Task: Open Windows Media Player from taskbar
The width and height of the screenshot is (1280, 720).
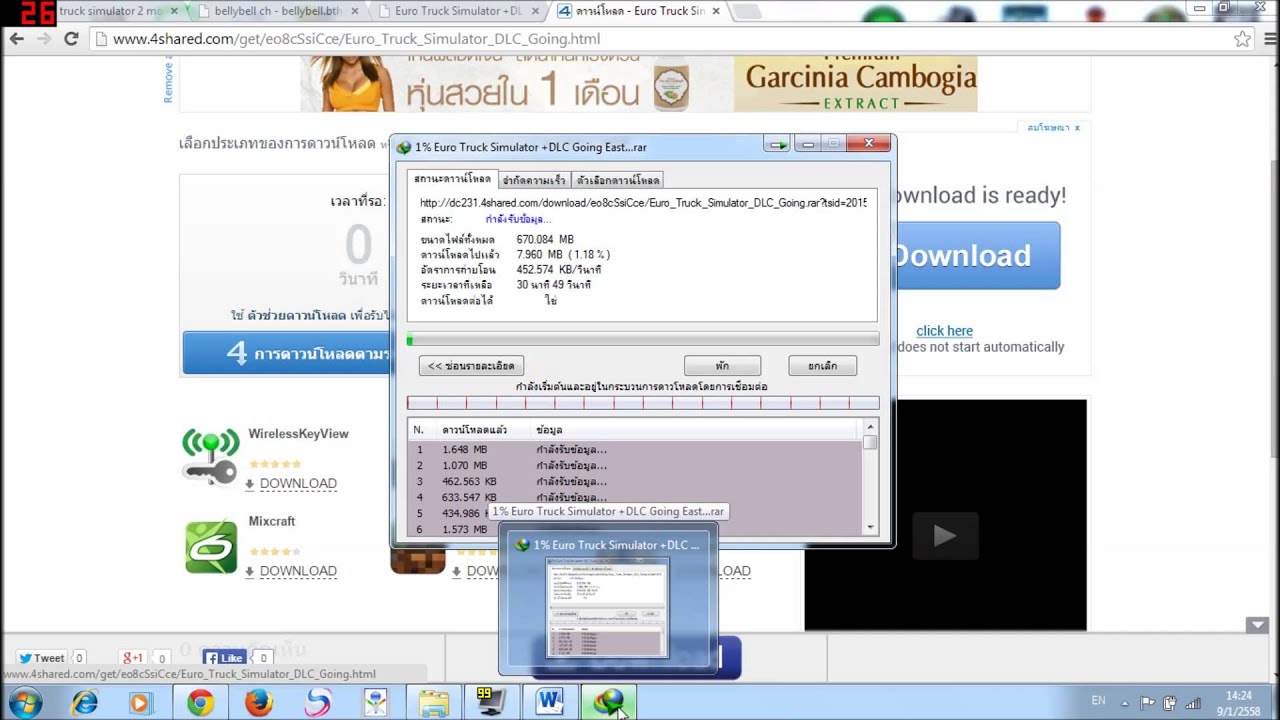Action: 139,703
